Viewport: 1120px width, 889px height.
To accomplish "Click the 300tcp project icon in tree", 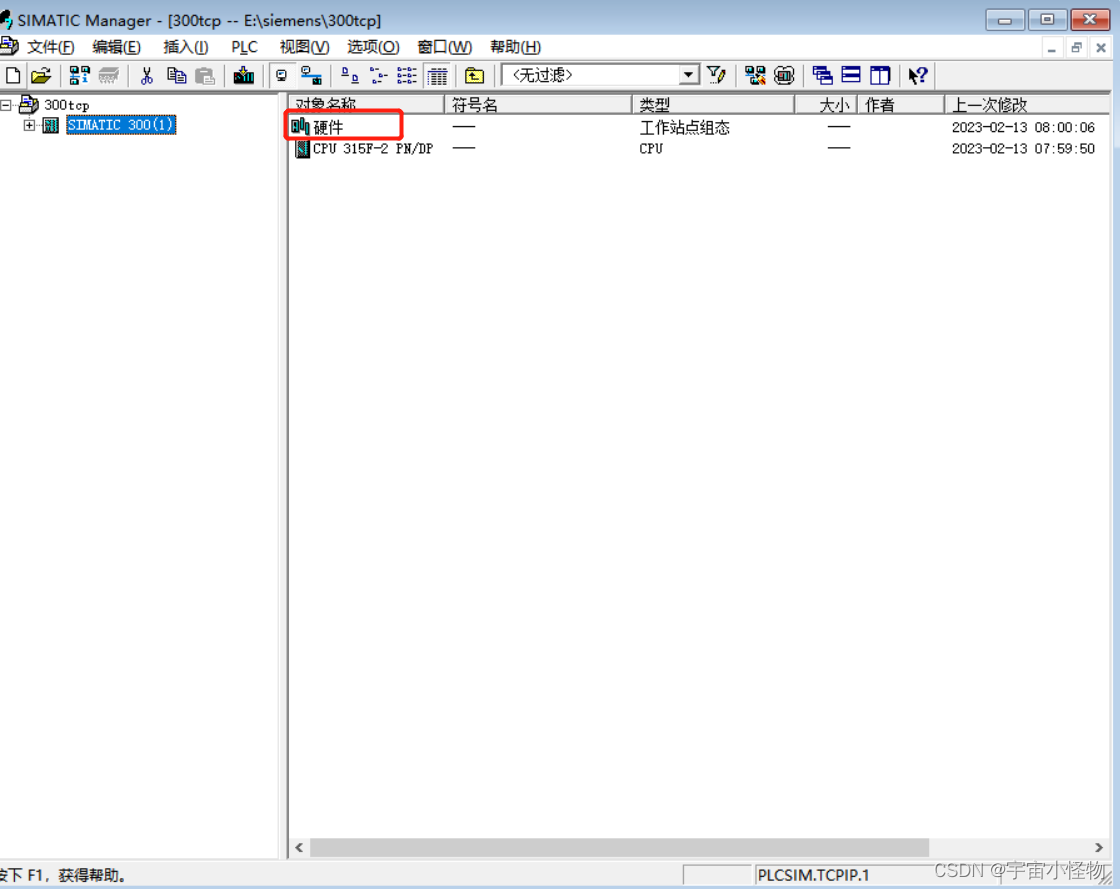I will (28, 104).
